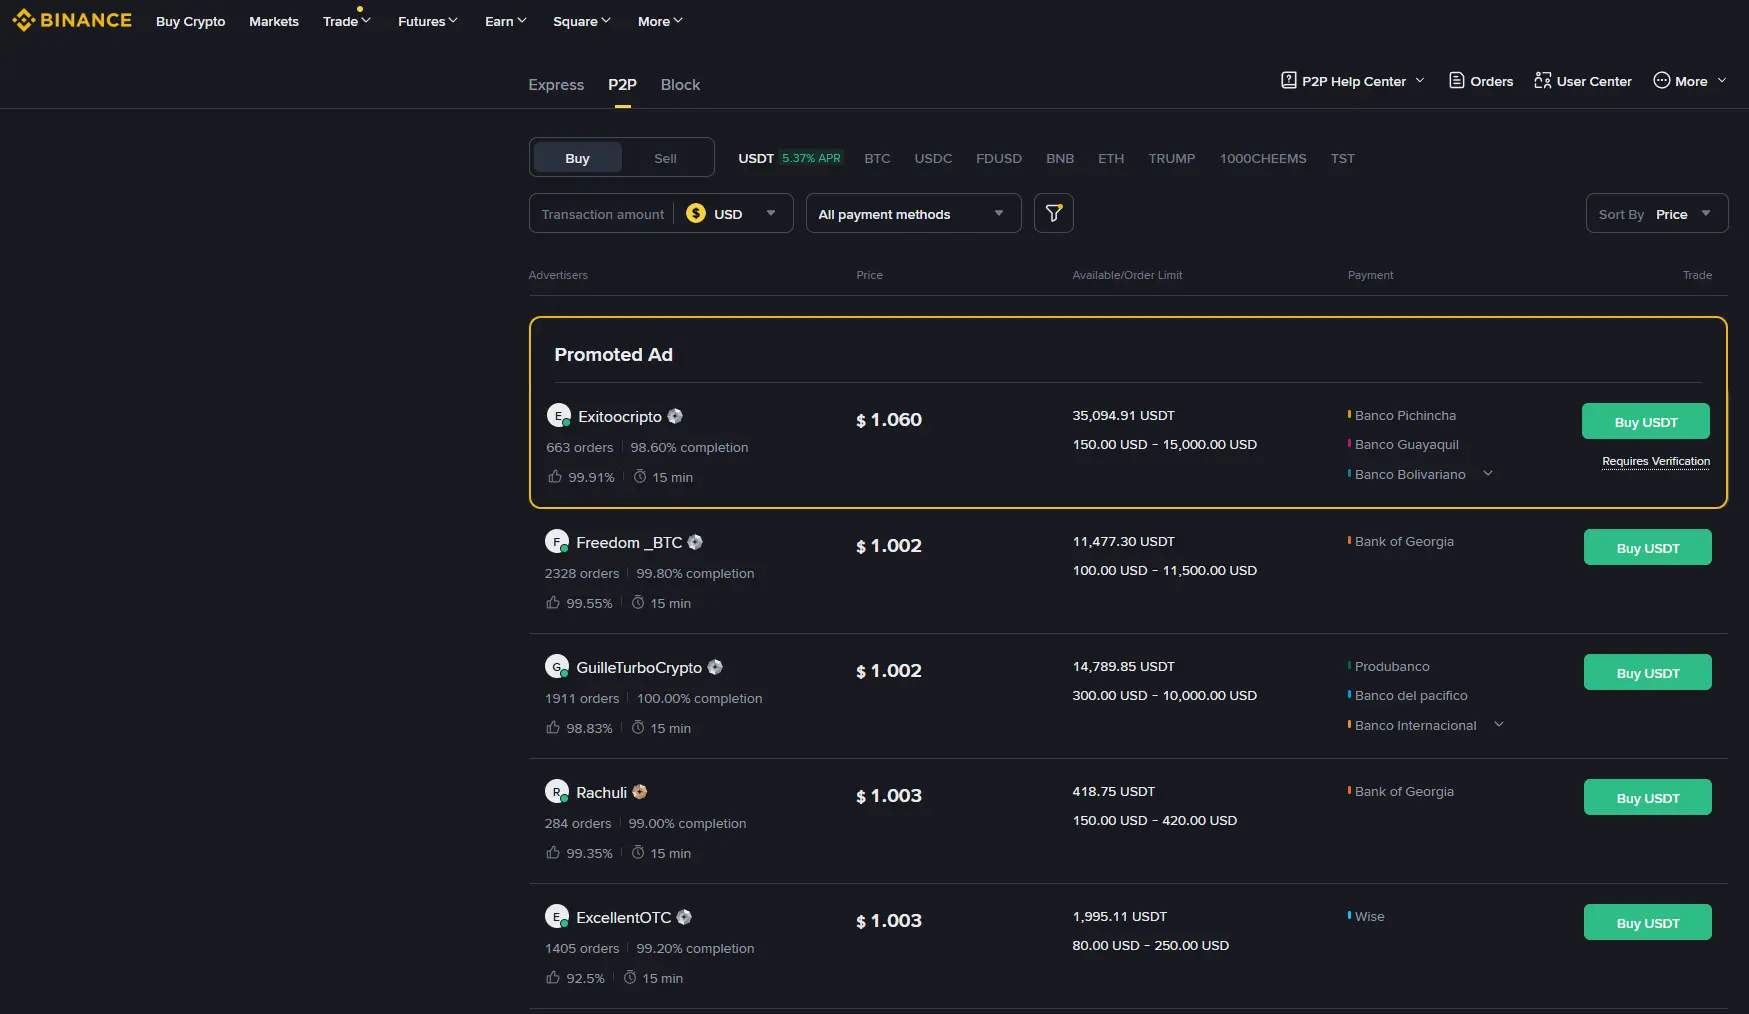Select the TRUMP coin tab
The image size is (1749, 1014).
[1172, 158]
